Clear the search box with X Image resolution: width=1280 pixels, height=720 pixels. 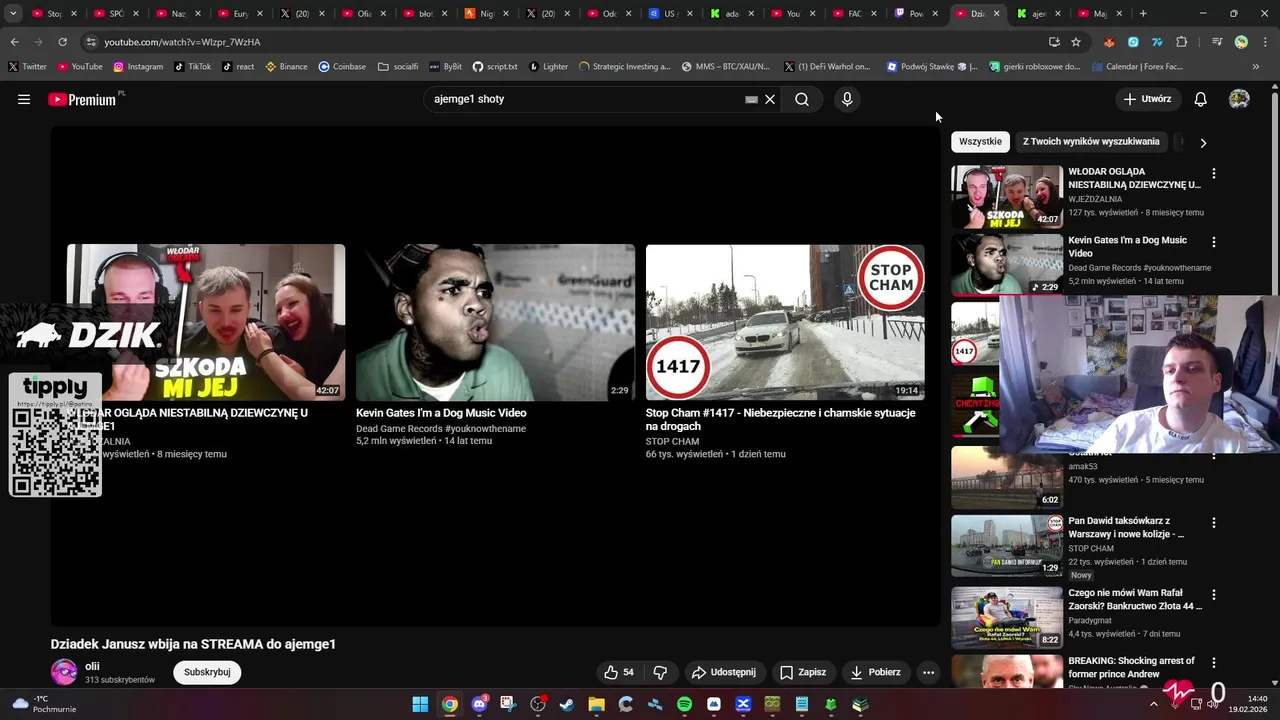coord(770,99)
